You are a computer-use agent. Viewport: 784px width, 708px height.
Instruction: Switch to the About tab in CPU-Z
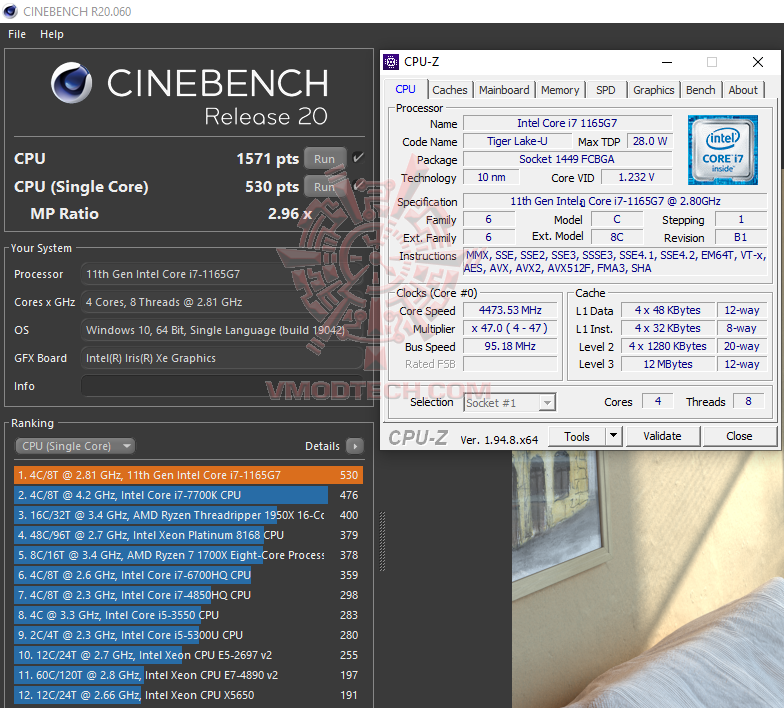point(743,90)
